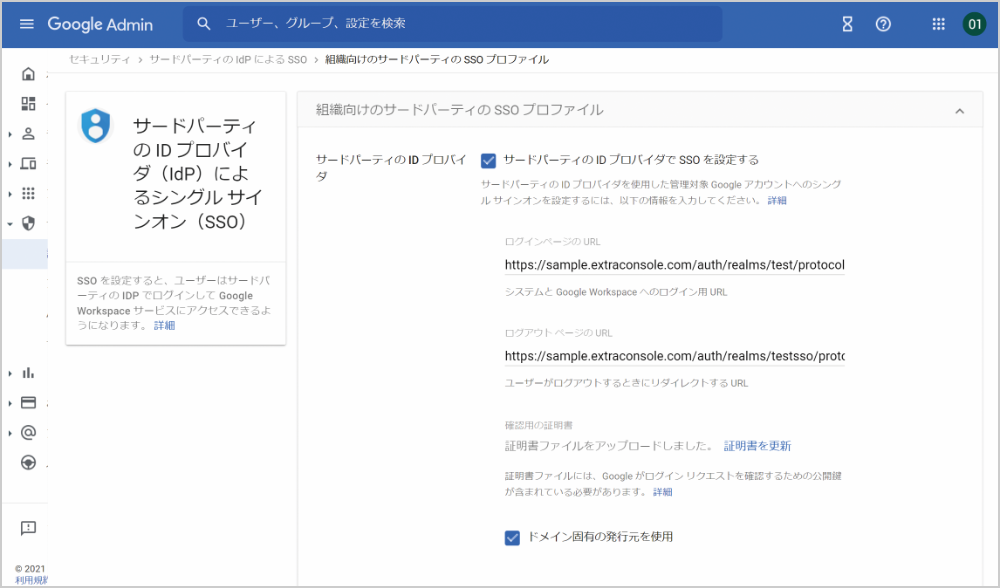Click the ユーザーがログアウトするときにリダイレクトする URL hint

coord(626,383)
